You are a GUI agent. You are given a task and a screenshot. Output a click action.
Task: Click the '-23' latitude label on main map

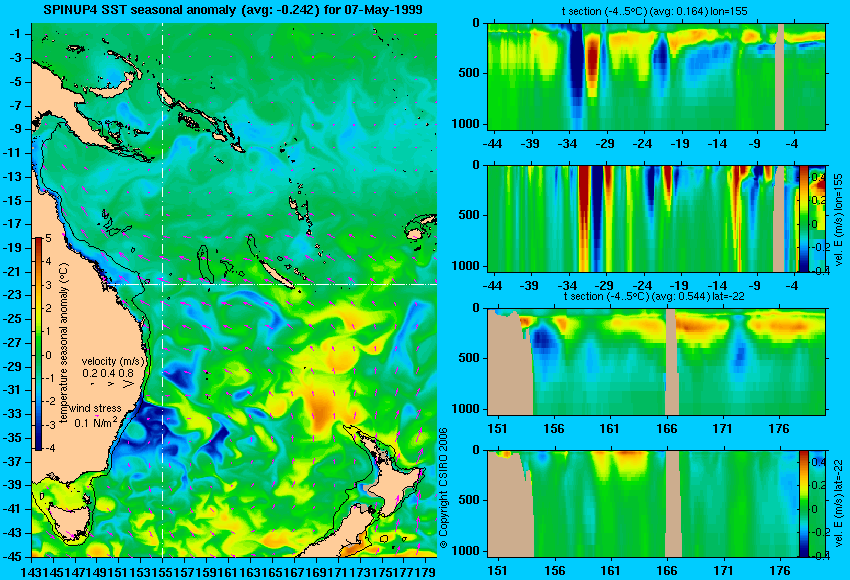(x=13, y=295)
